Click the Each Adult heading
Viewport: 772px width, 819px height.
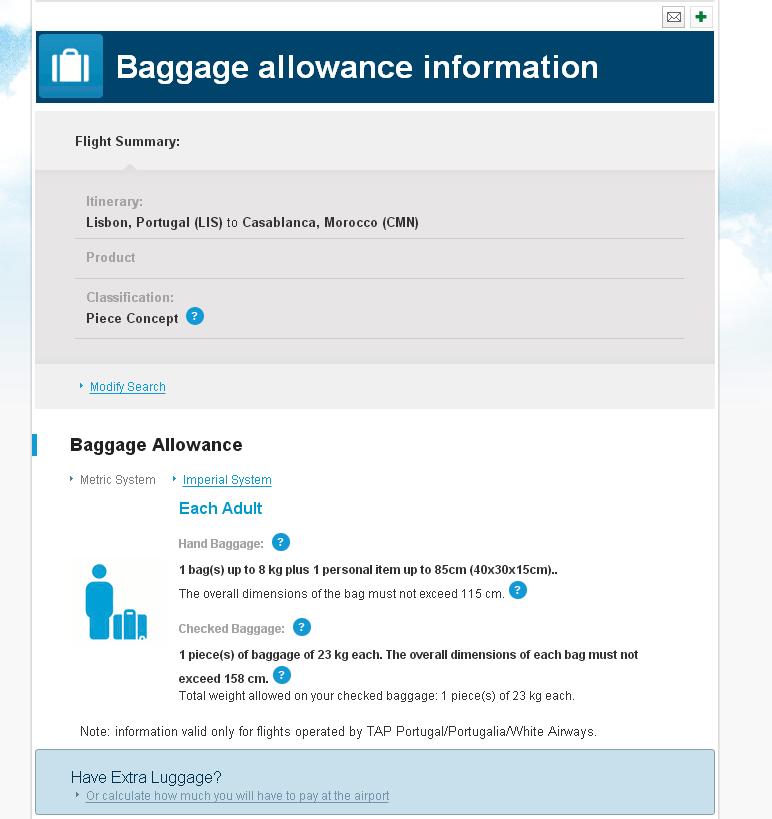coord(219,508)
